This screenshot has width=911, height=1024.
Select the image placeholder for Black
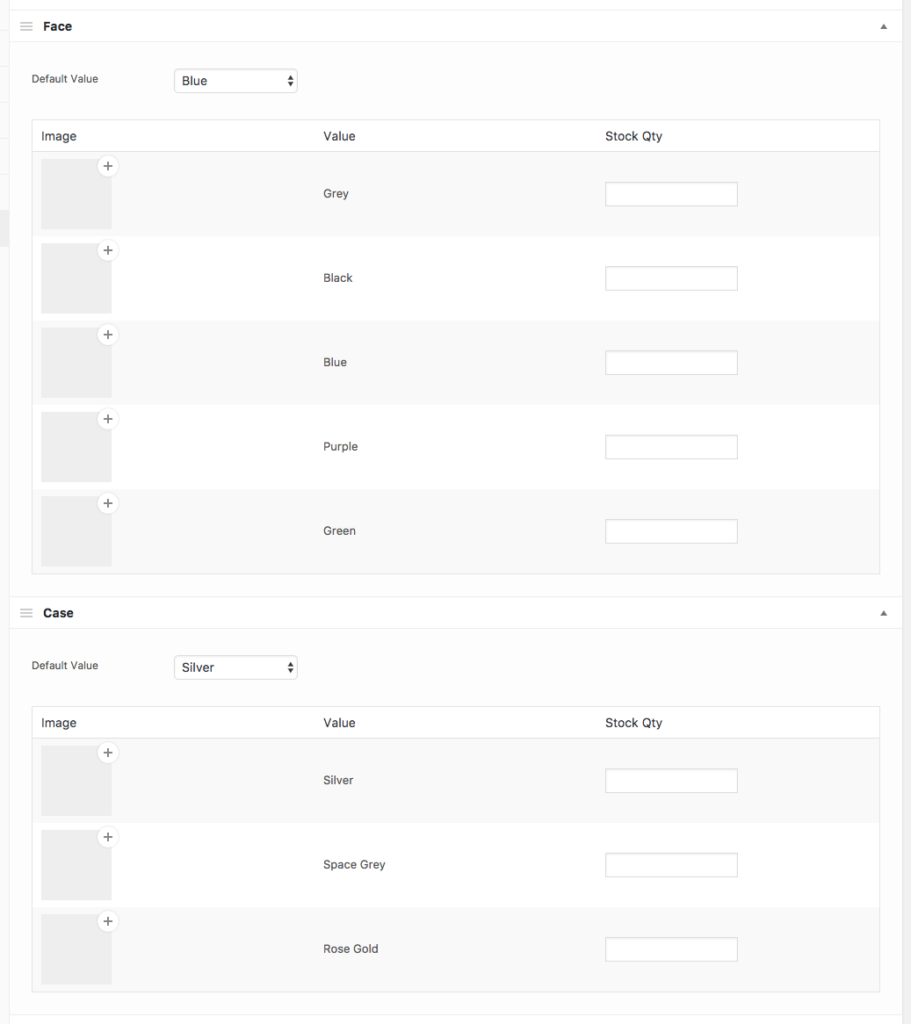[x=76, y=278]
